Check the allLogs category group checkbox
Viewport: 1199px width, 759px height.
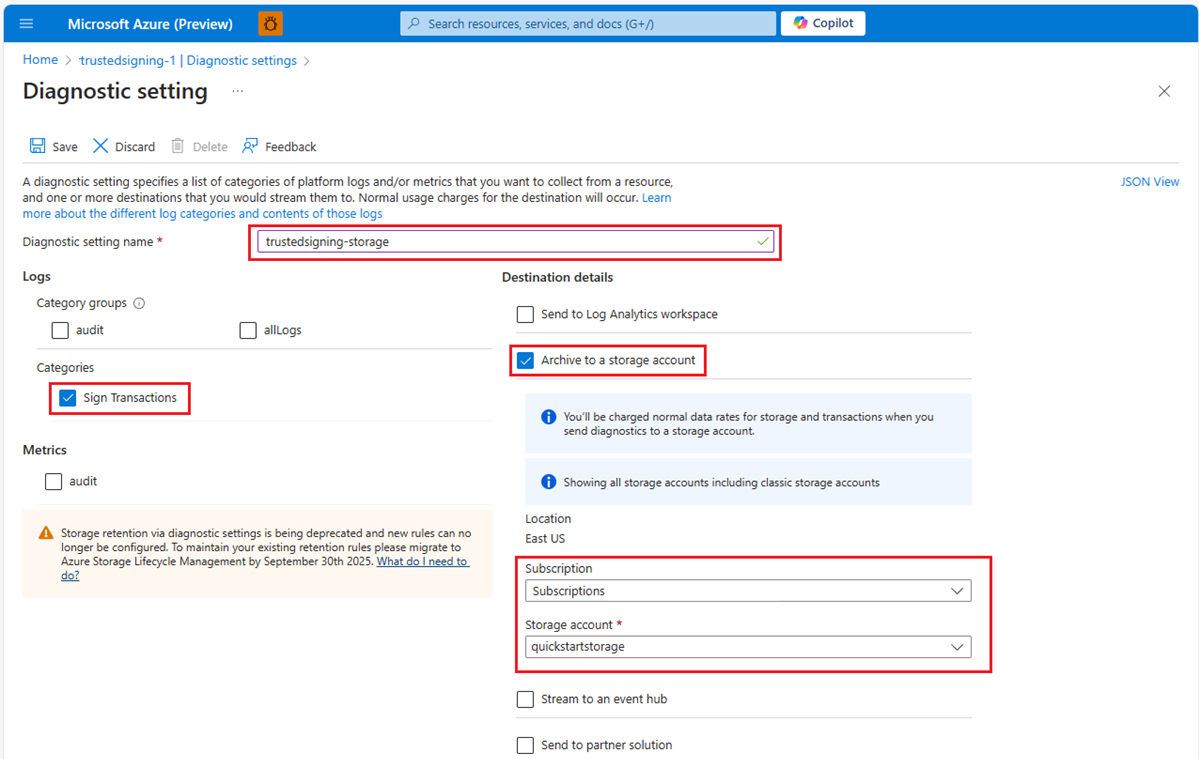click(x=248, y=330)
